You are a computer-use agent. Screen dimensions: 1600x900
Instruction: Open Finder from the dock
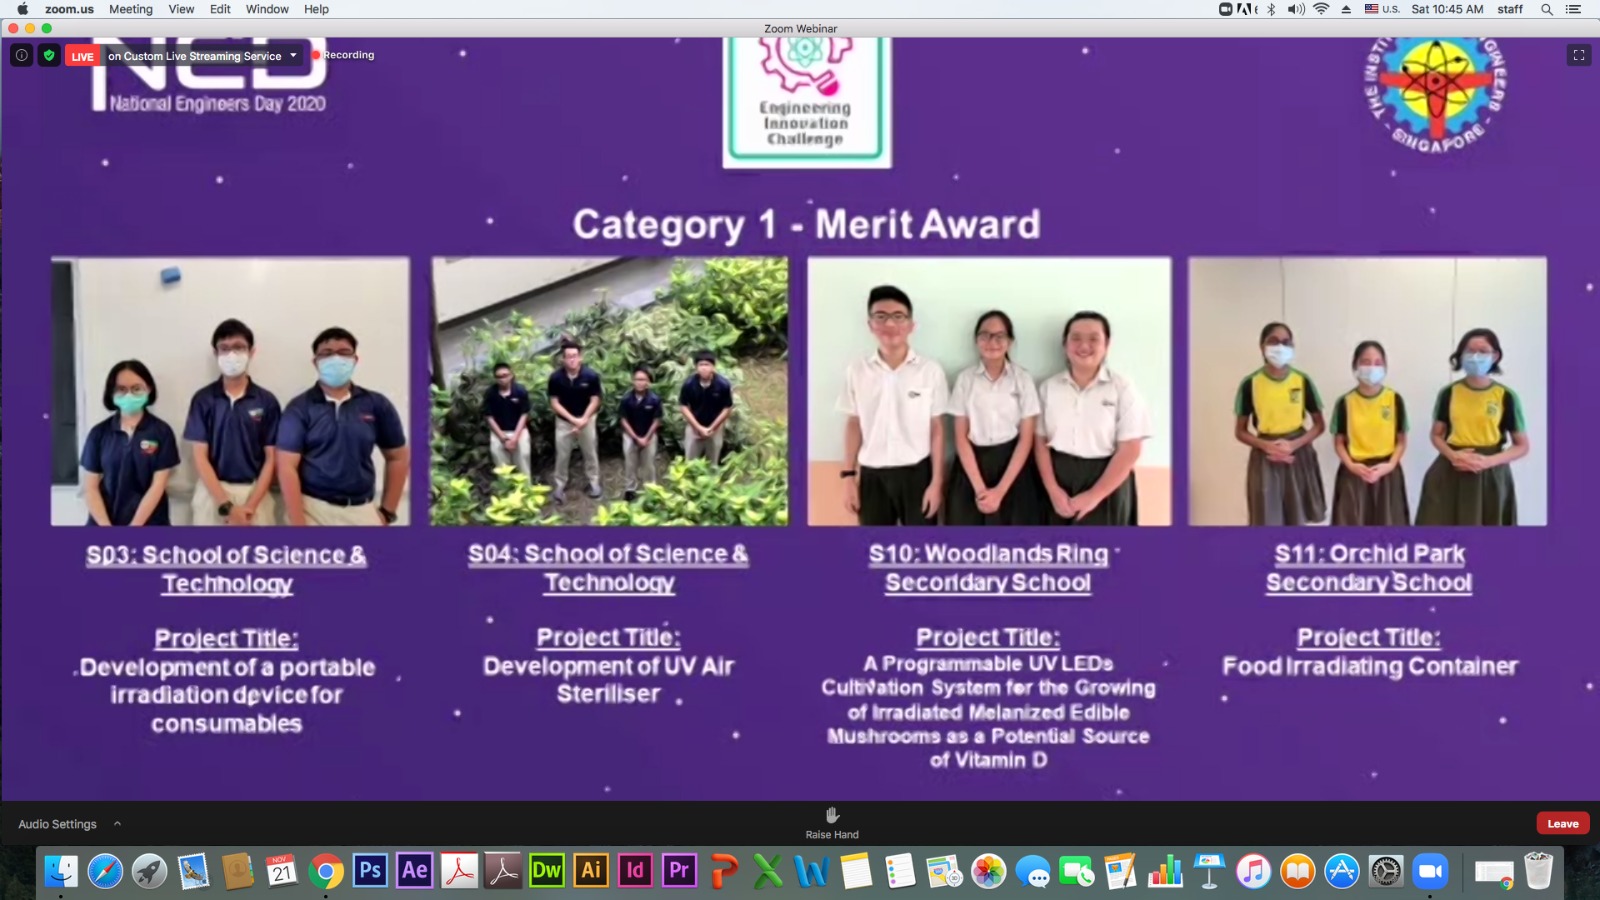point(61,871)
